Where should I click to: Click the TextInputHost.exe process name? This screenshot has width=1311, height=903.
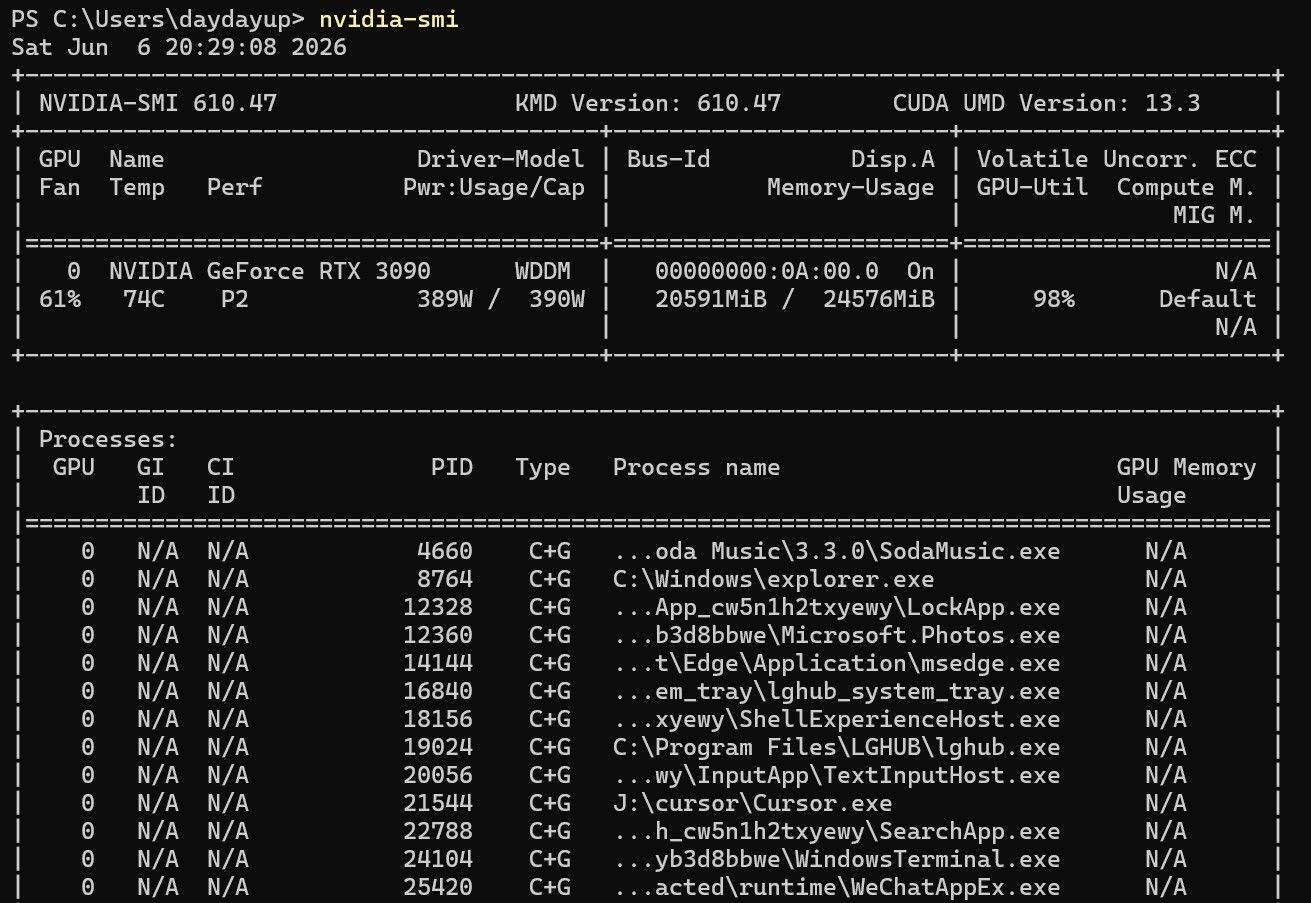[x=836, y=775]
